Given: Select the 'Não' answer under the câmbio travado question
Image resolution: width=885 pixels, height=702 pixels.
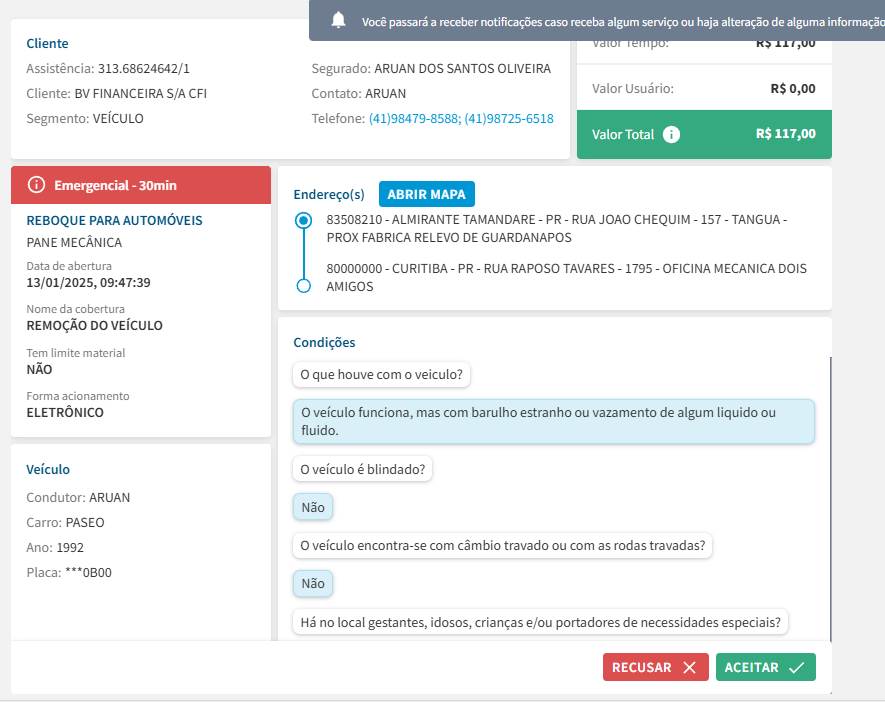Looking at the screenshot, I should (x=313, y=584).
